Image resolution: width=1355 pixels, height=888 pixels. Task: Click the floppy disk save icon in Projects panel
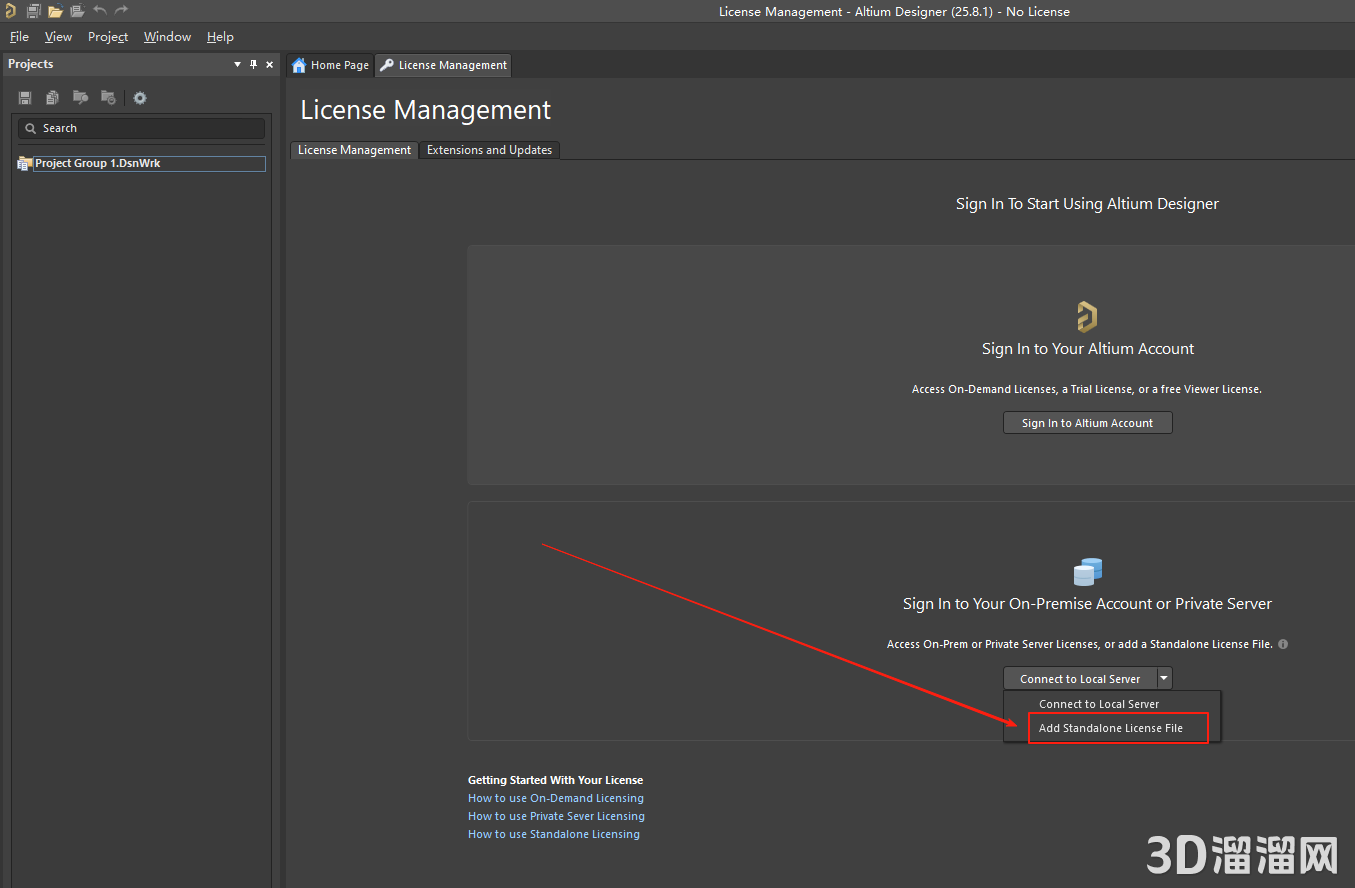click(x=25, y=98)
